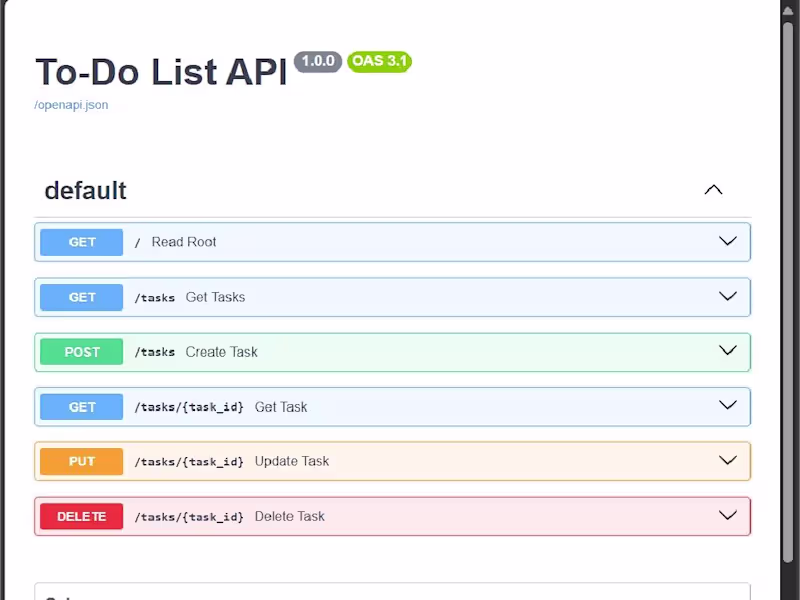Click the PUT badge on Update Task
Image resolution: width=800 pixels, height=600 pixels.
(80, 461)
